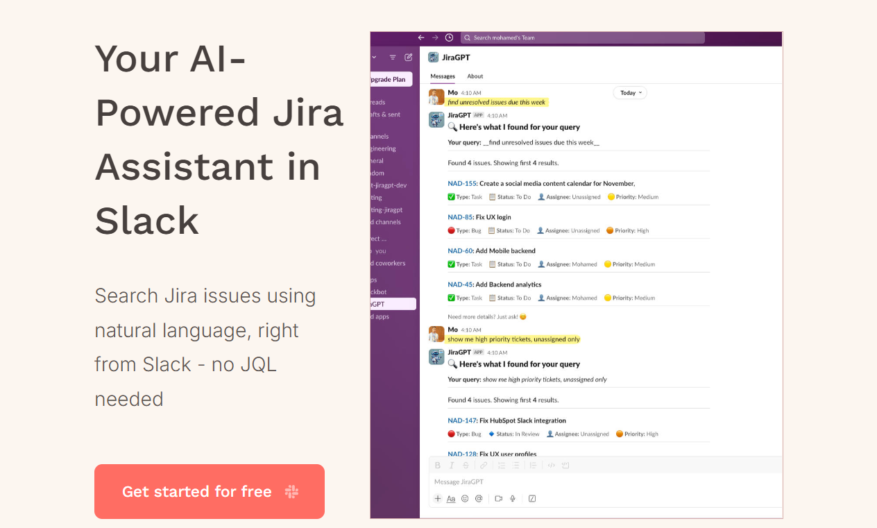Screen dimensions: 877x528
Task: Click 'Add Mobile backend' issue title
Action: (506, 251)
